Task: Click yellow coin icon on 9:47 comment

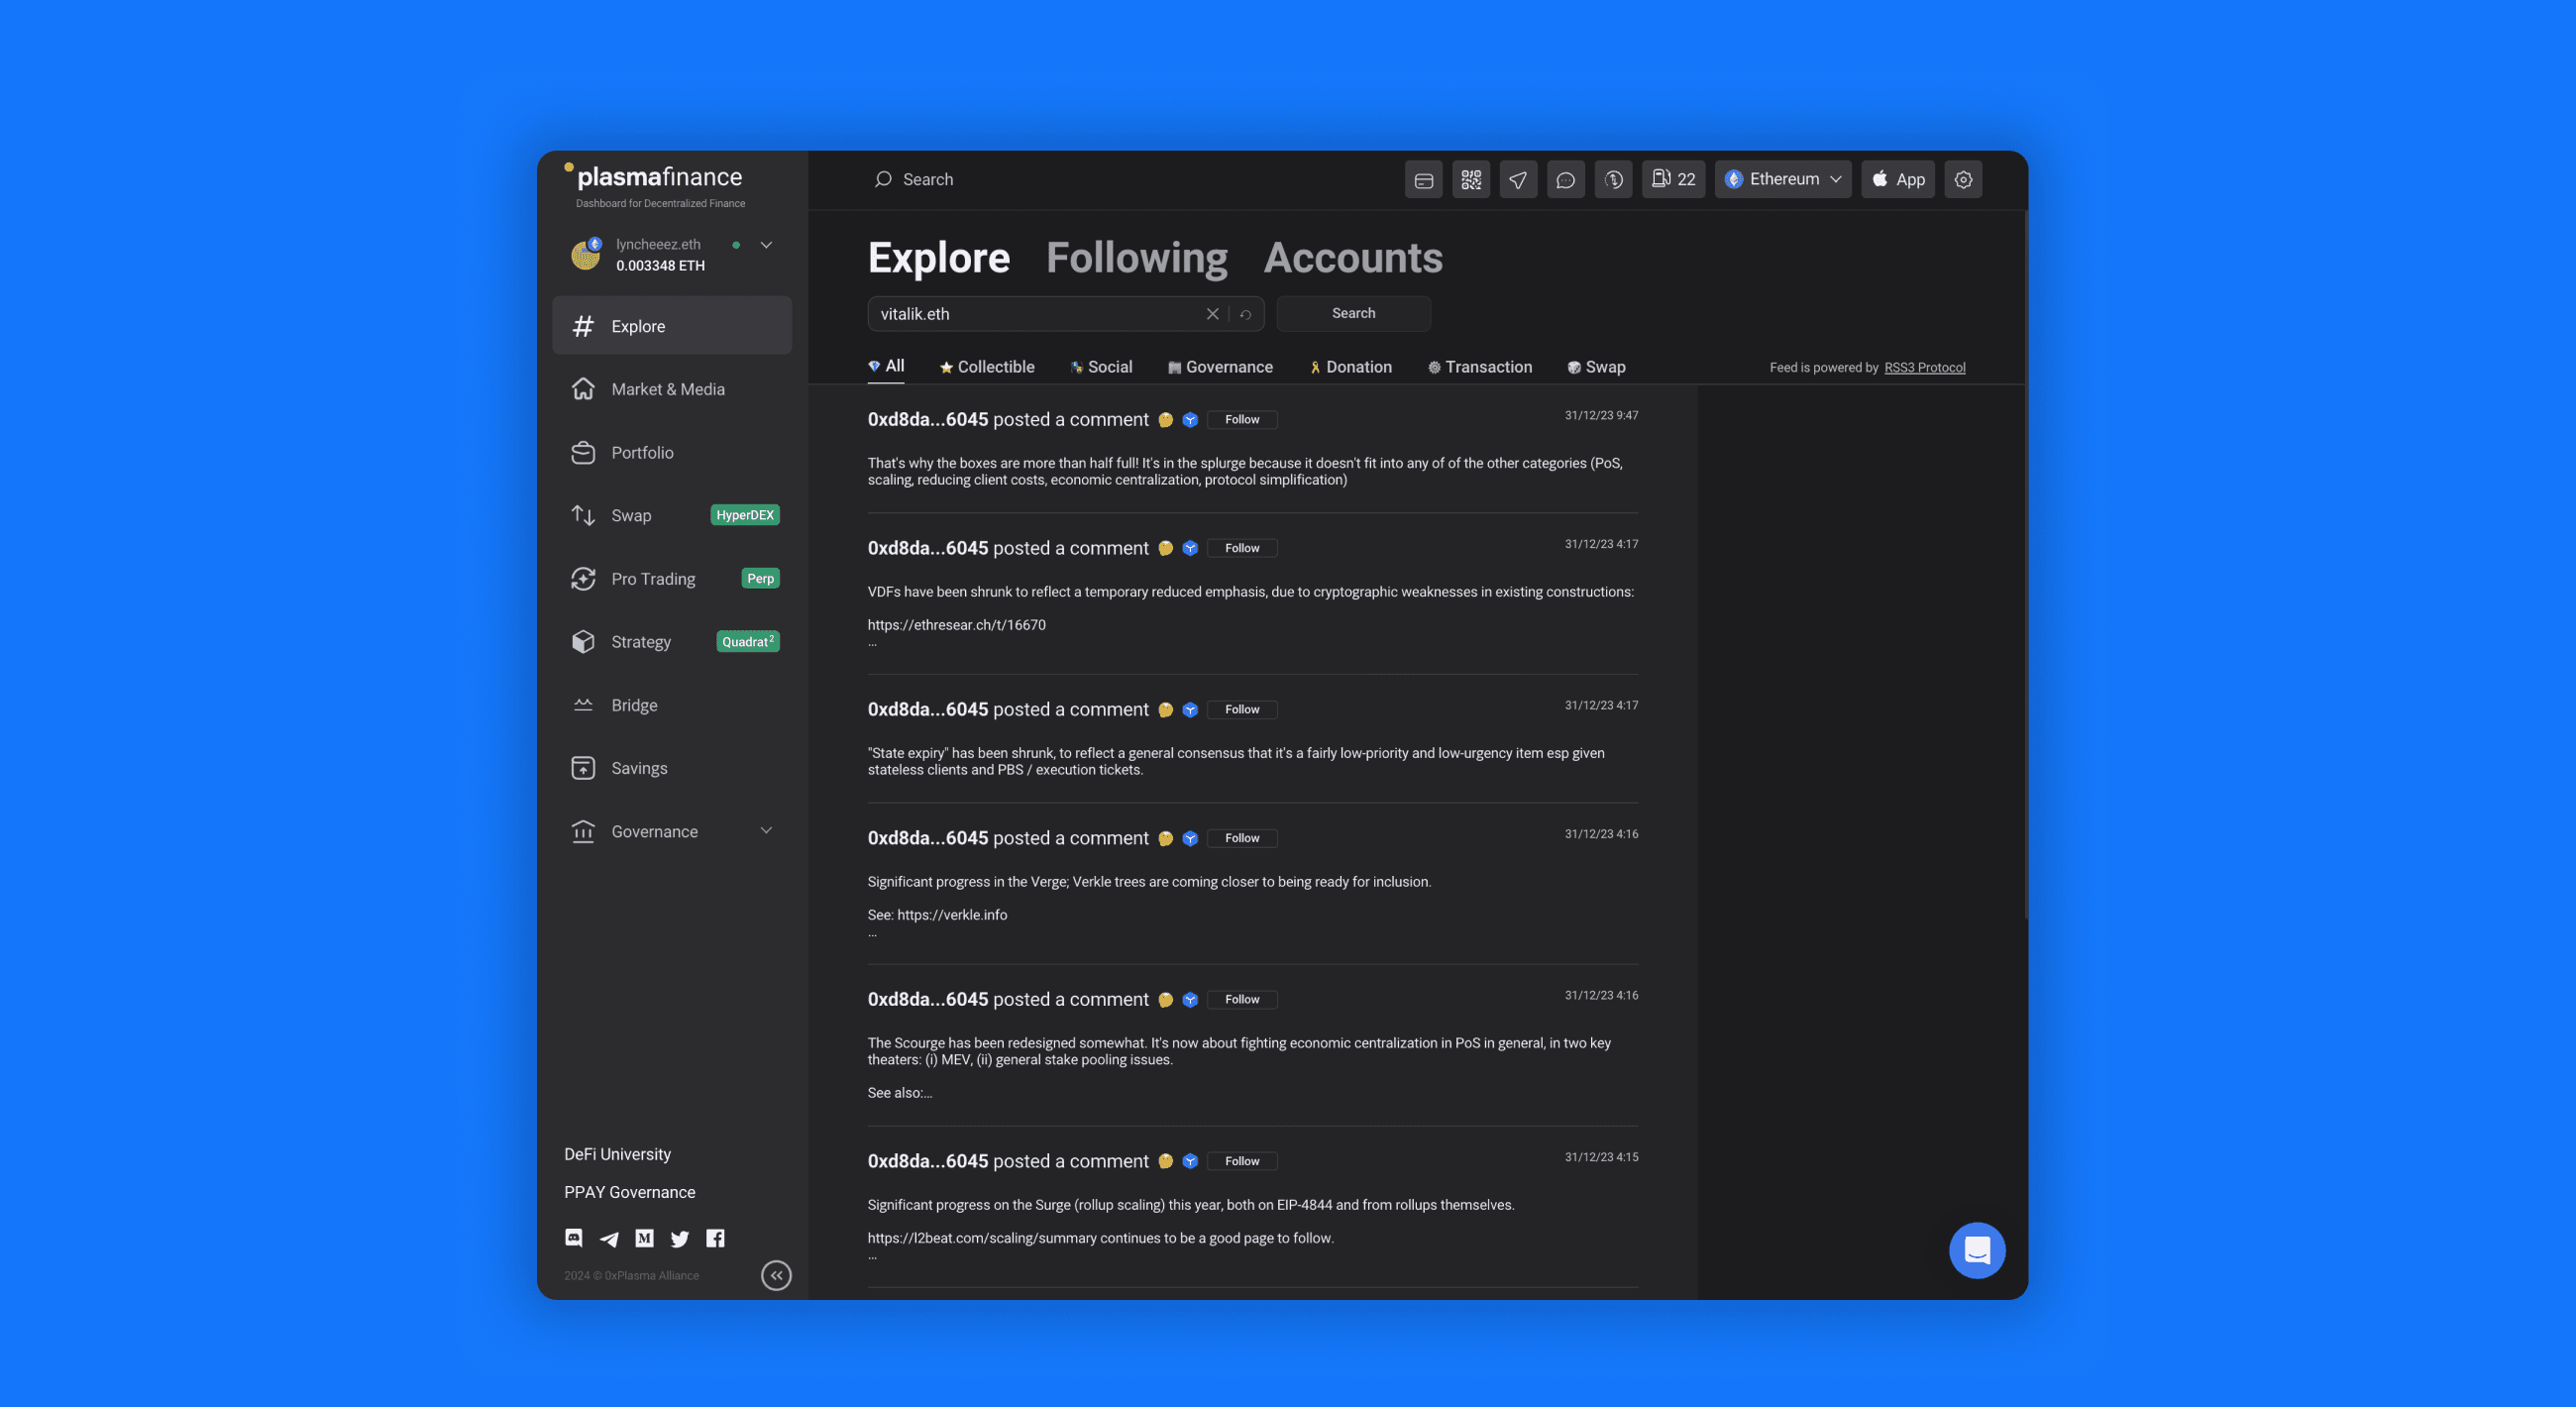Action: [1165, 420]
